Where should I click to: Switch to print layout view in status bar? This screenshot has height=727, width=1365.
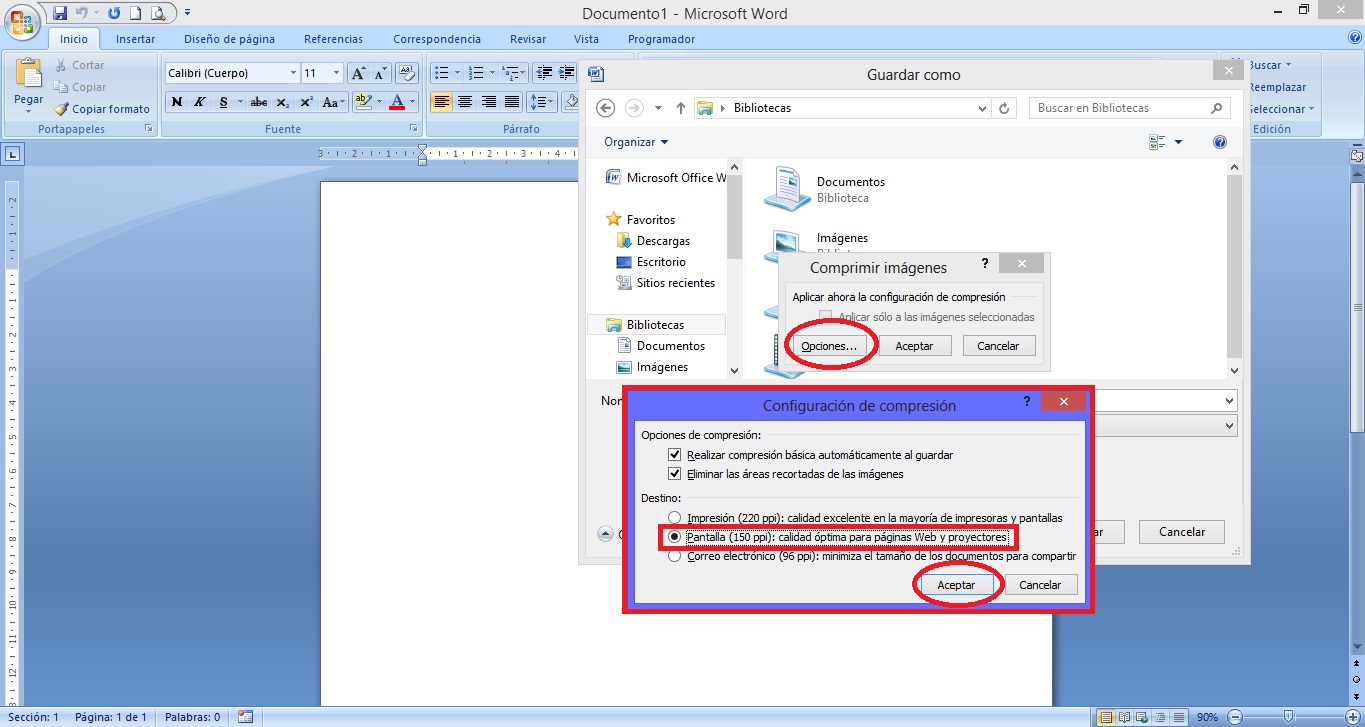pos(1105,717)
